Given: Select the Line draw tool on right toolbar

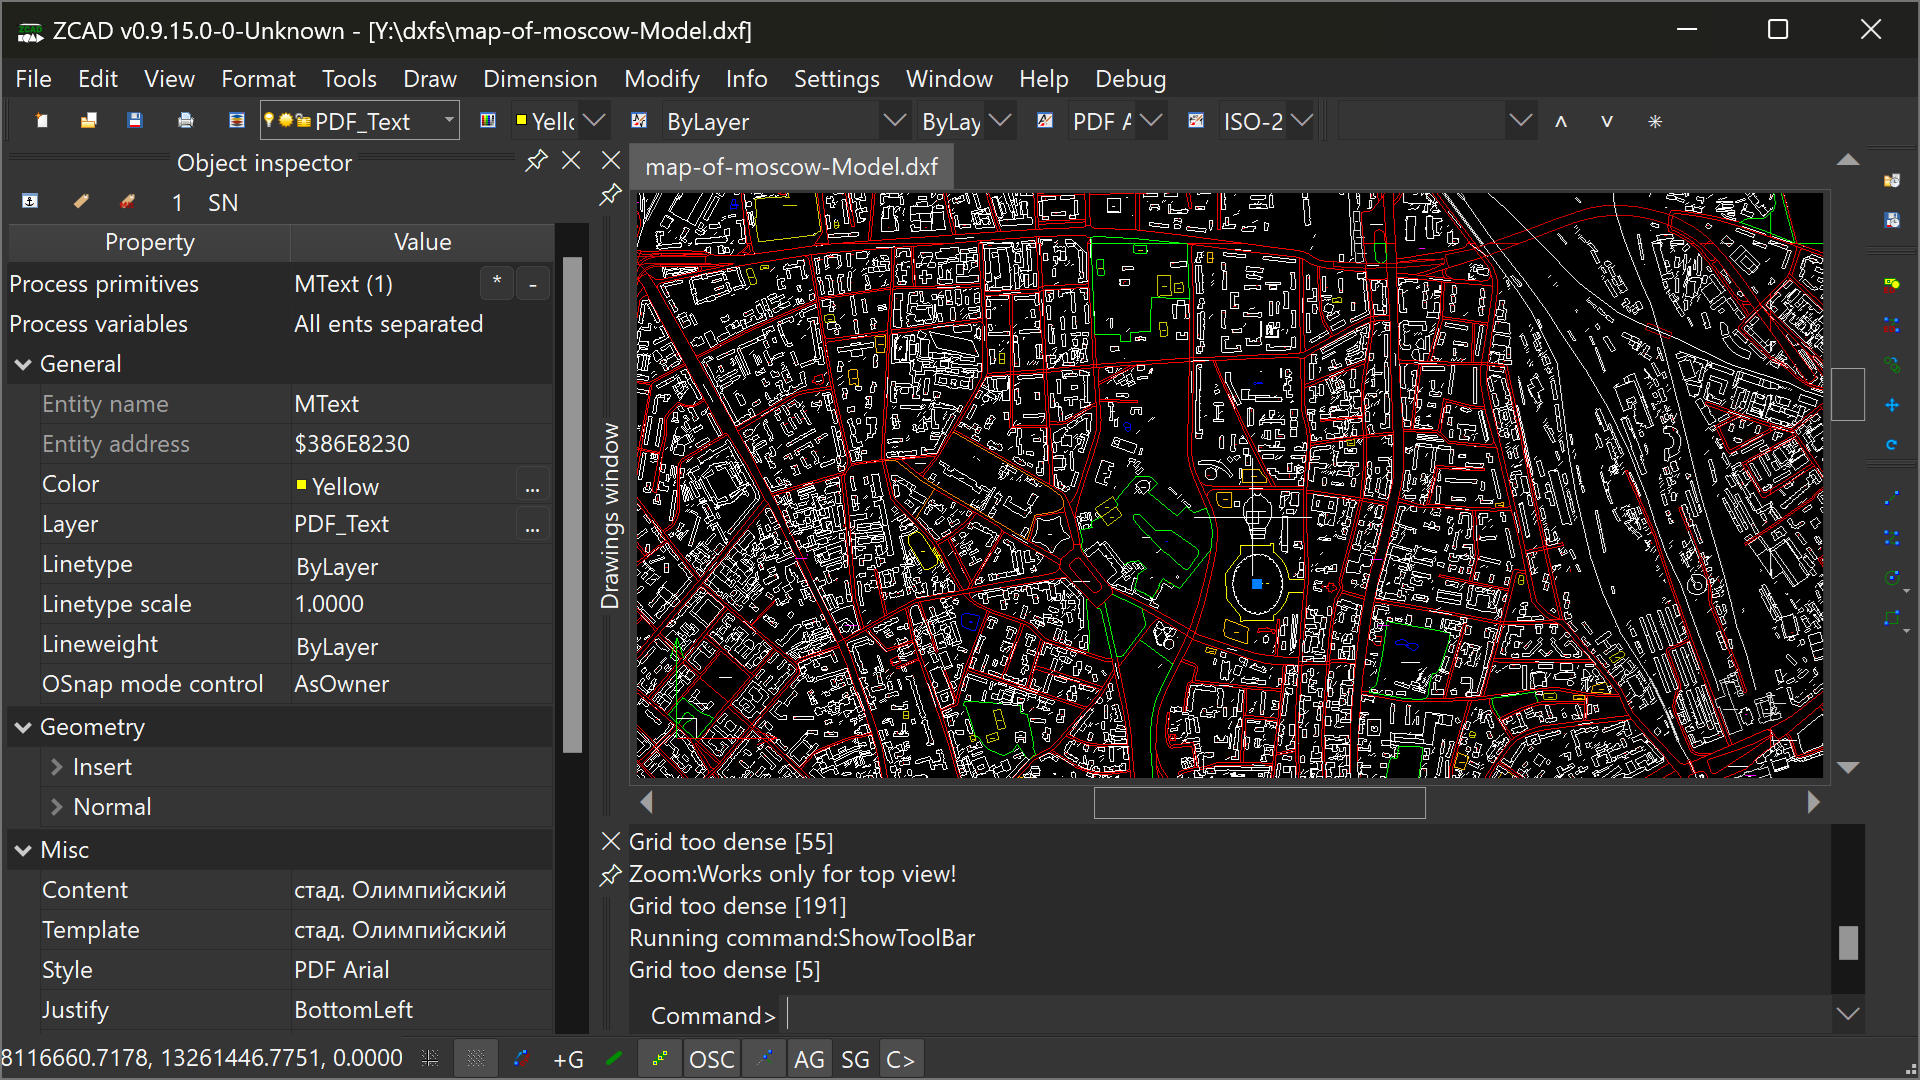Looking at the screenshot, I should pos(1892,498).
